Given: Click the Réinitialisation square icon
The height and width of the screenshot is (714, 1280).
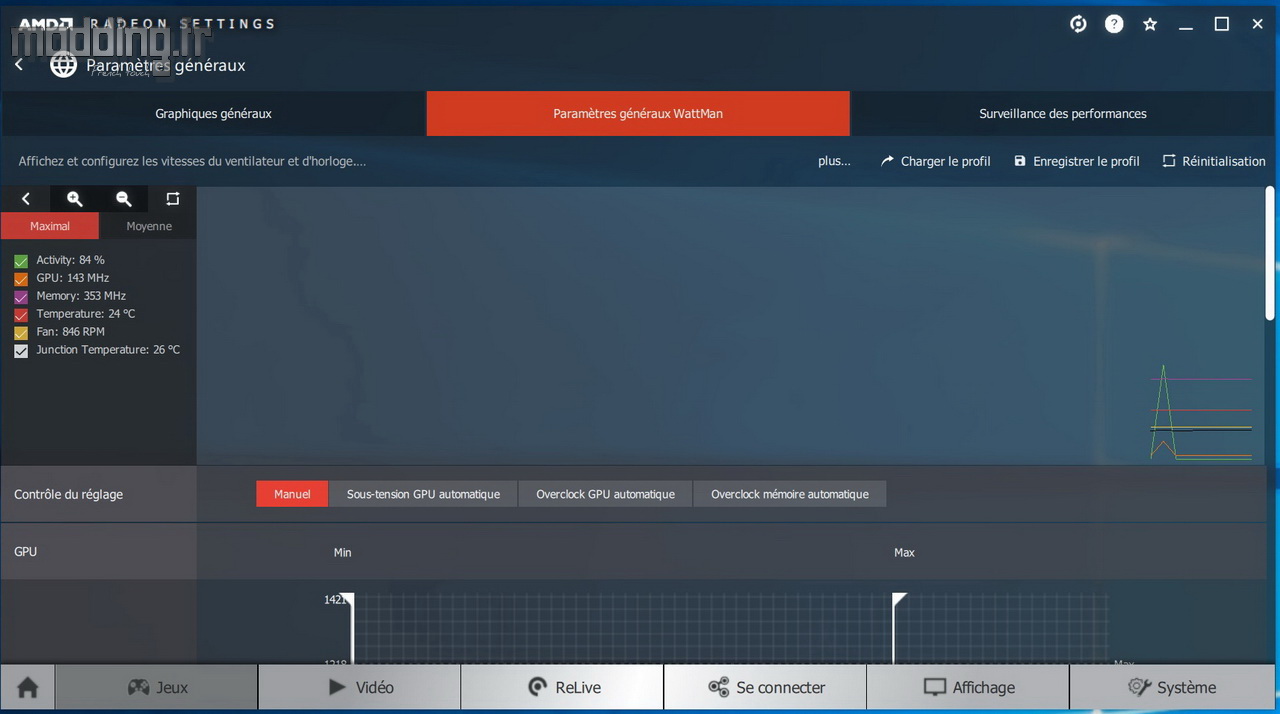Looking at the screenshot, I should [1169, 161].
